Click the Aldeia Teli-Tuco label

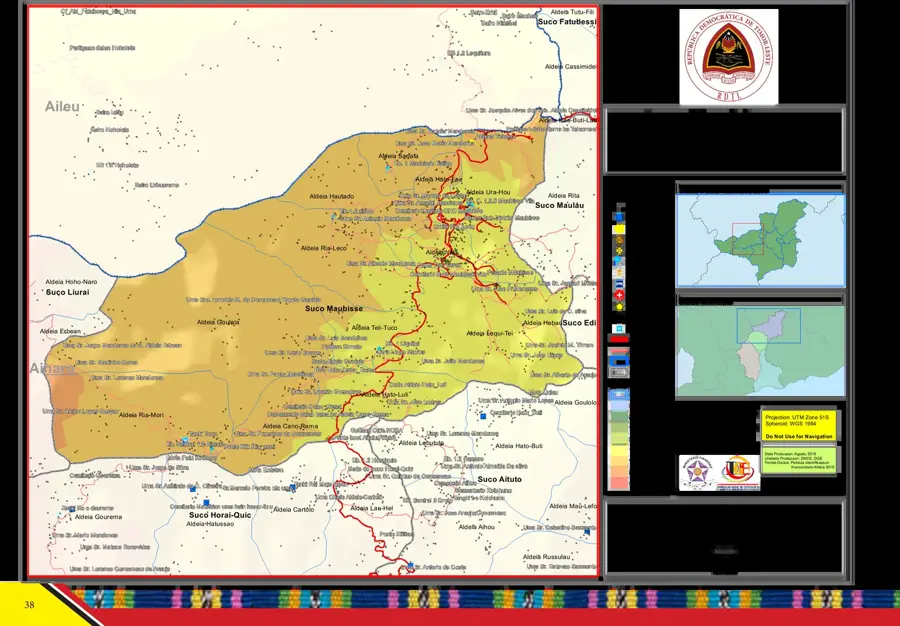tap(374, 328)
